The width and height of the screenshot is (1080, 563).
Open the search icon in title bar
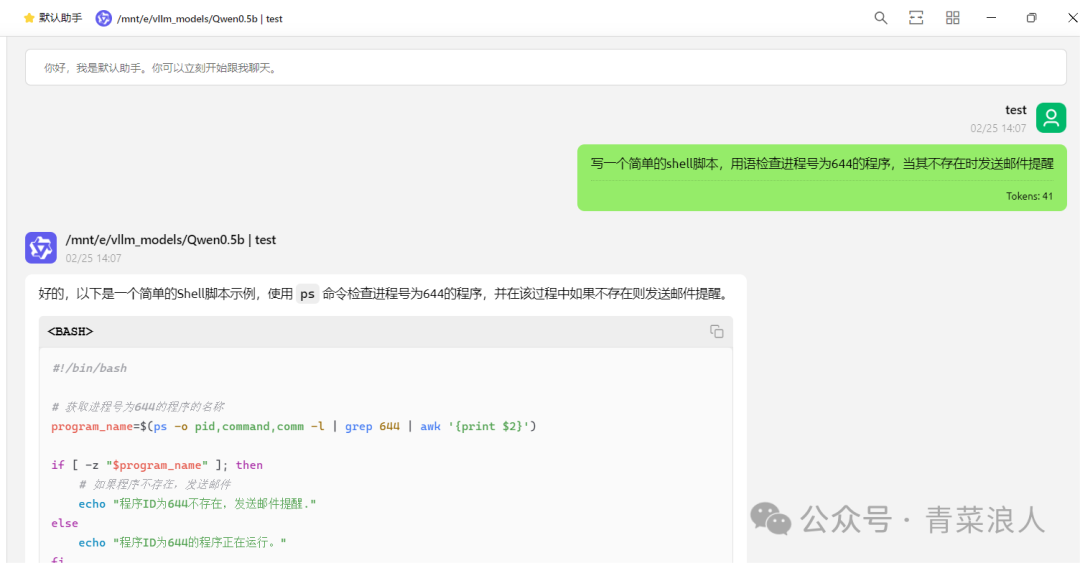tap(880, 18)
